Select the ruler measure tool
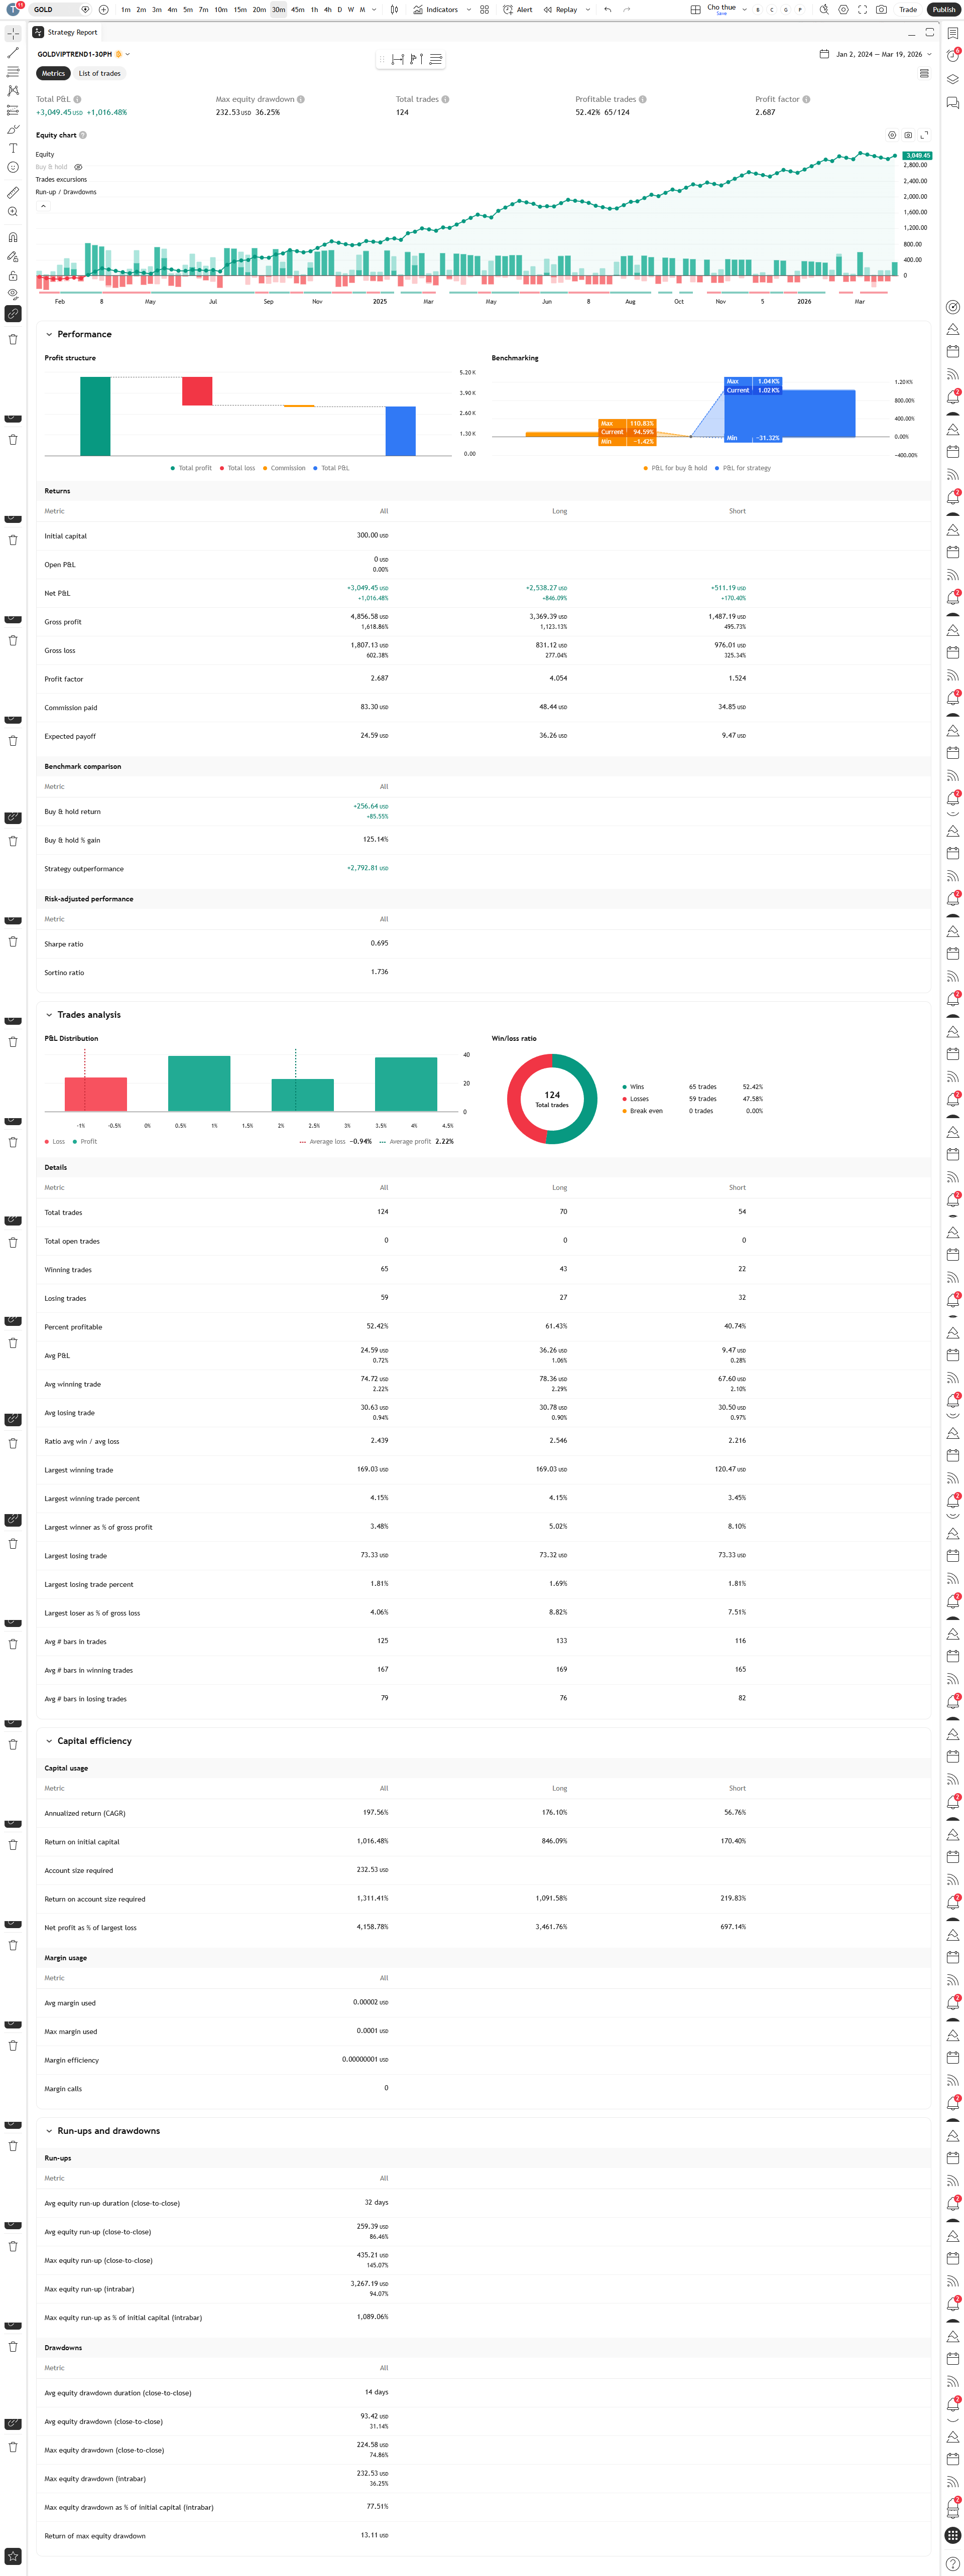 [x=13, y=192]
